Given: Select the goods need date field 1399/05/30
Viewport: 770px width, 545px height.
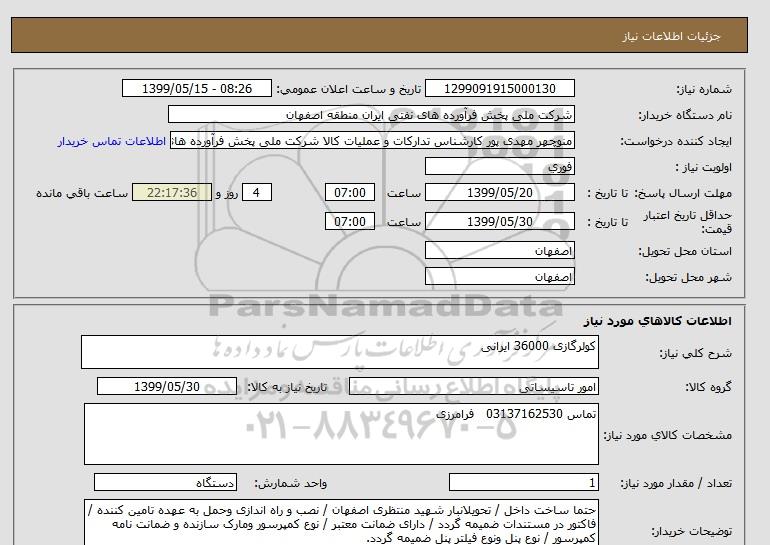Looking at the screenshot, I should [x=167, y=386].
